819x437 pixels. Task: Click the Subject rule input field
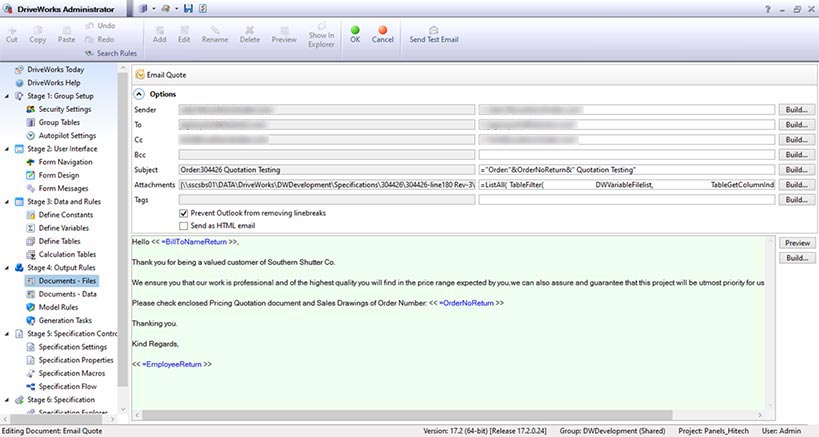tap(627, 170)
